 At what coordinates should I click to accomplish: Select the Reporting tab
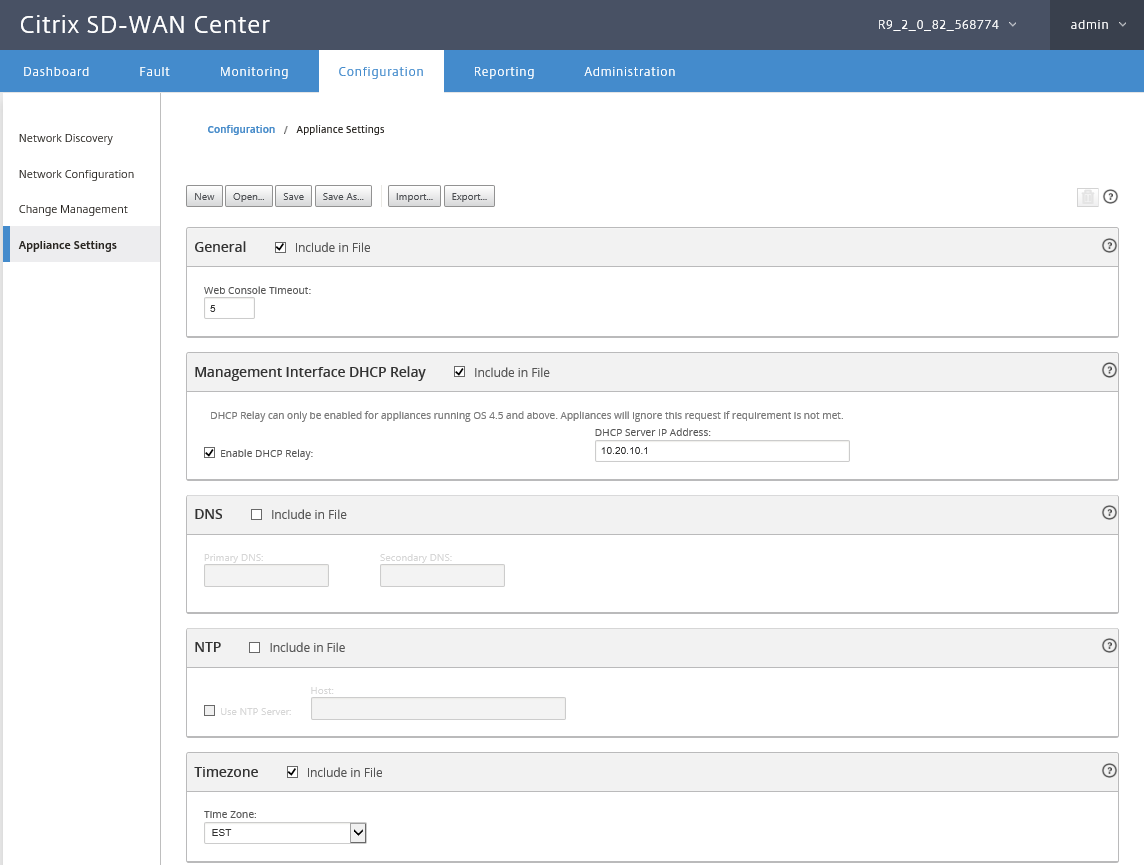click(504, 71)
